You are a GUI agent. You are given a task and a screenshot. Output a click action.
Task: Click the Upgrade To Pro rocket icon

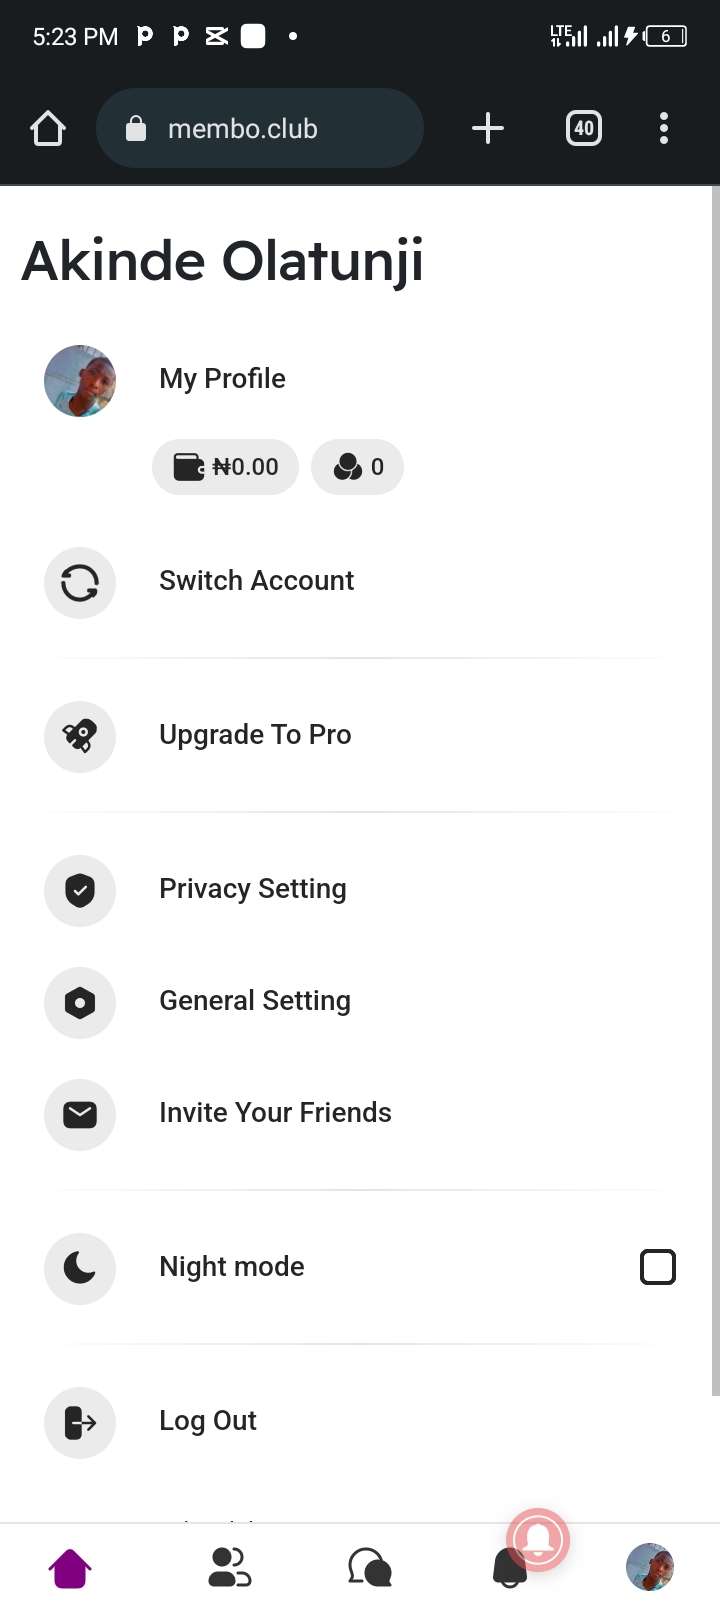[x=80, y=737]
